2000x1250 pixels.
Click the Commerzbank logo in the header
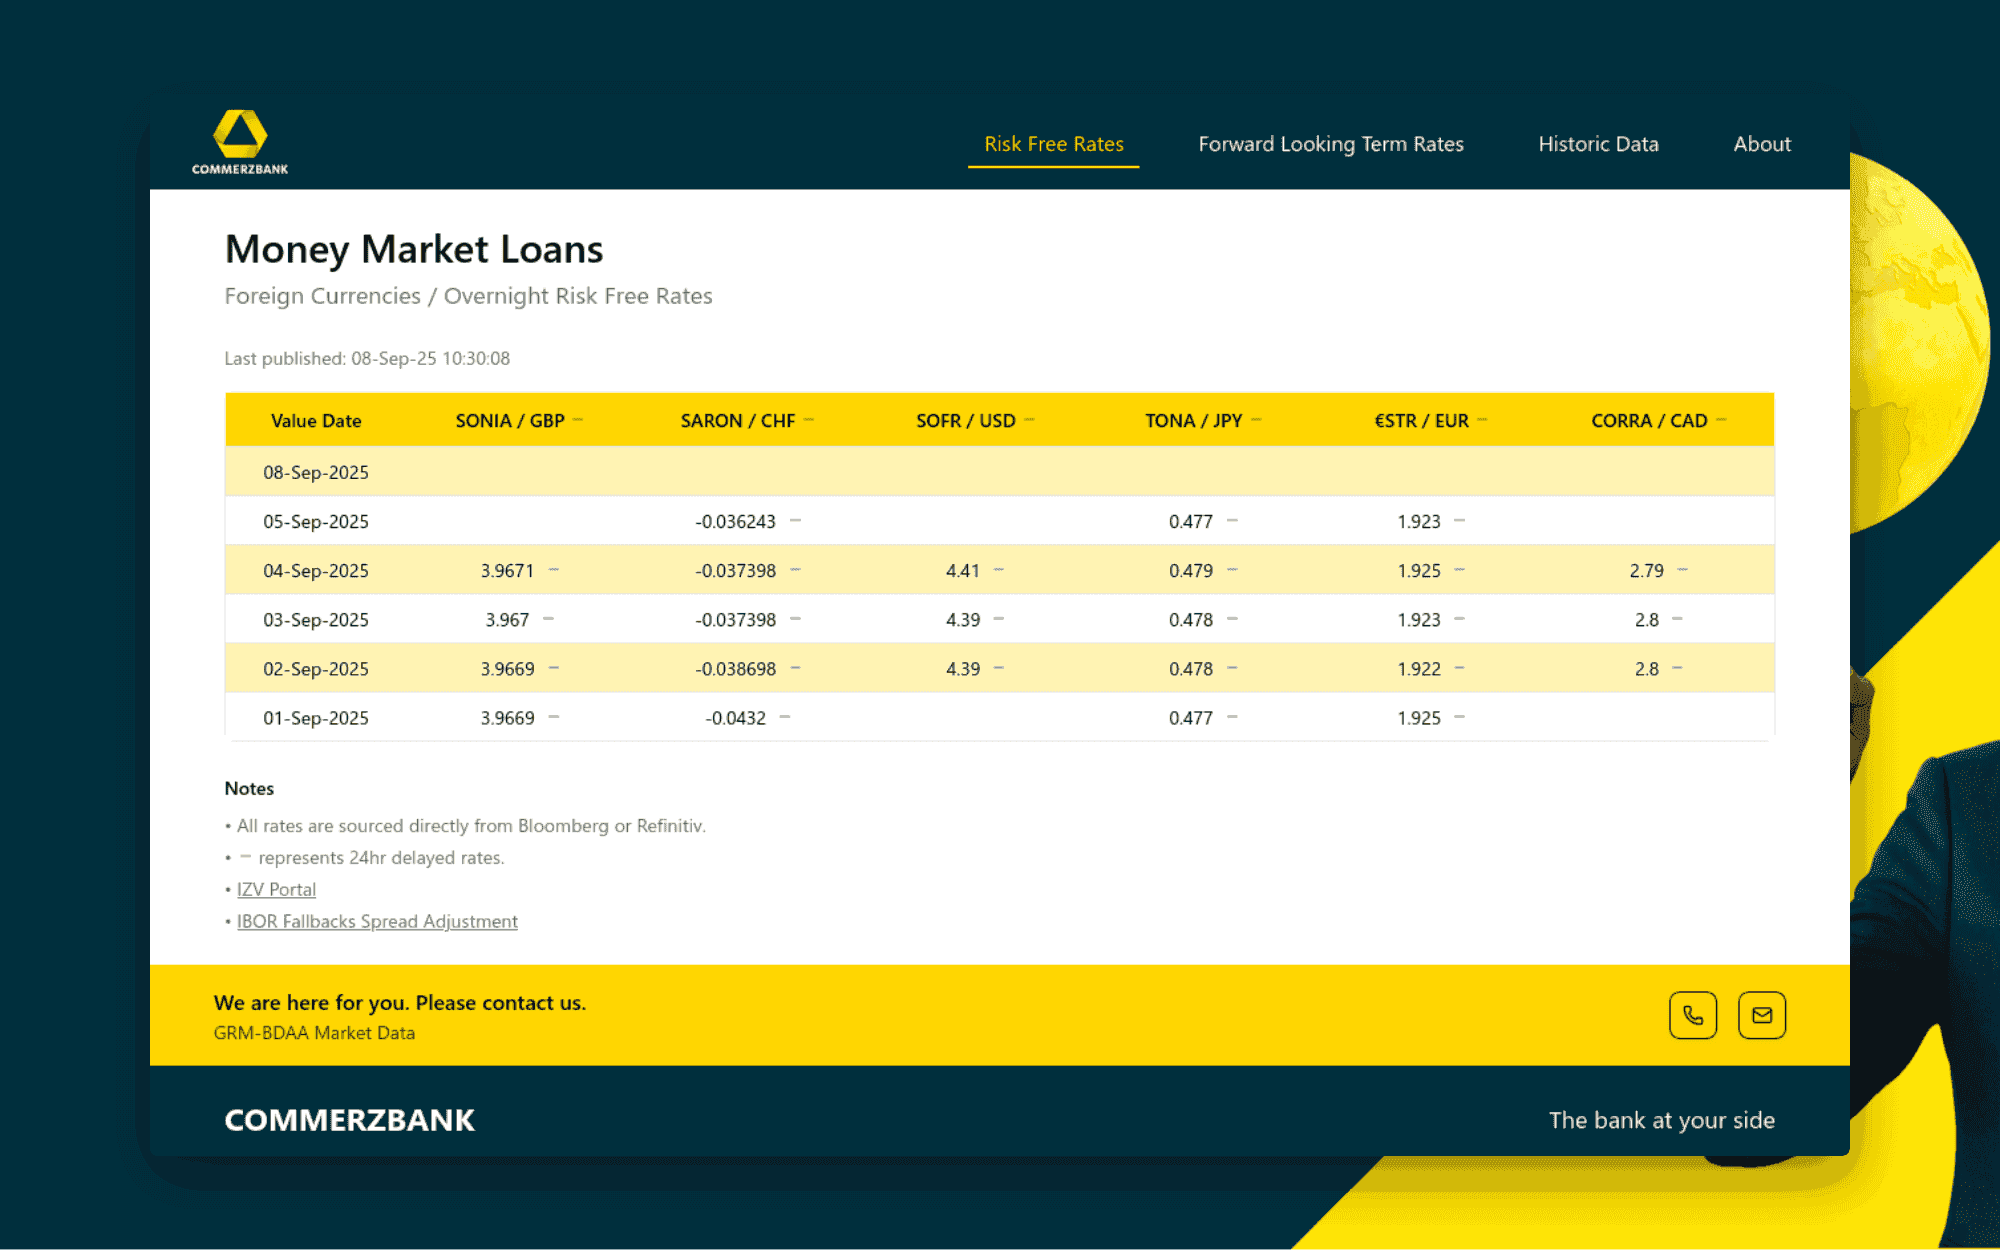click(x=240, y=142)
